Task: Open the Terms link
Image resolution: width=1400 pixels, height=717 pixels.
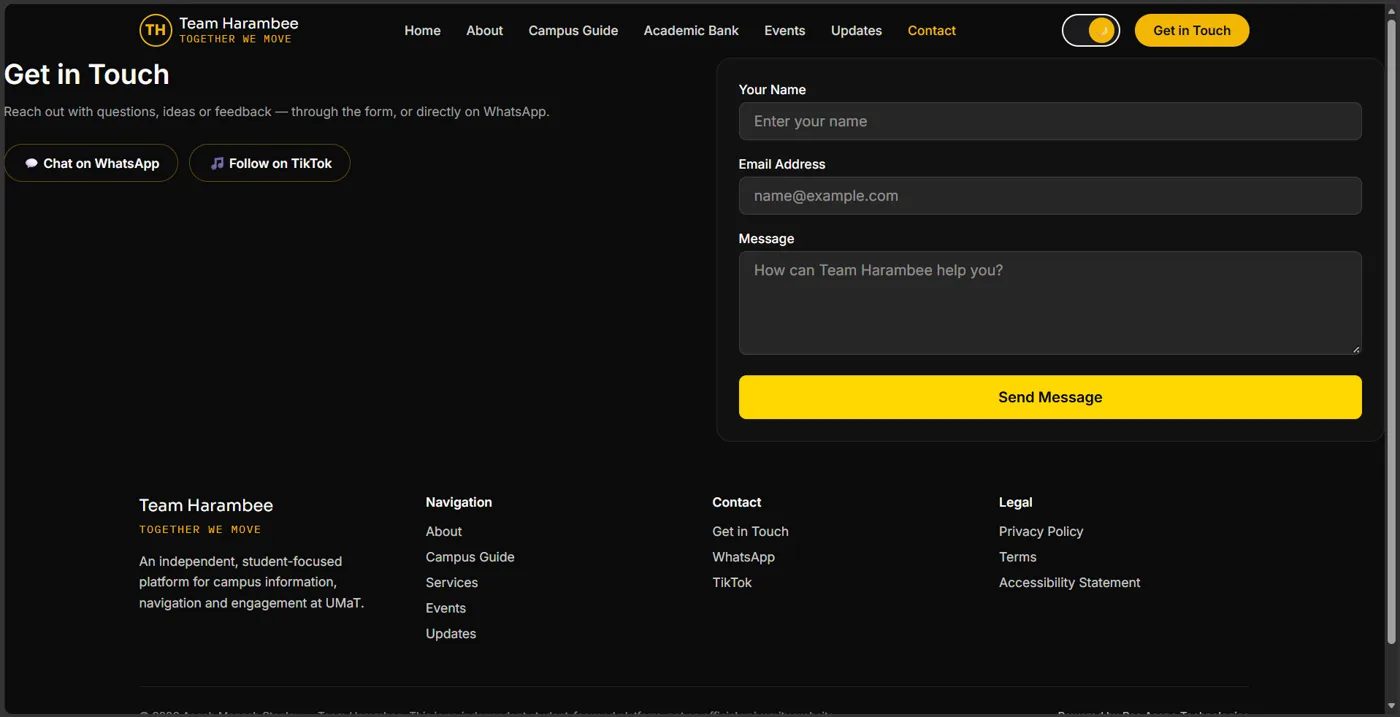Action: point(1017,557)
